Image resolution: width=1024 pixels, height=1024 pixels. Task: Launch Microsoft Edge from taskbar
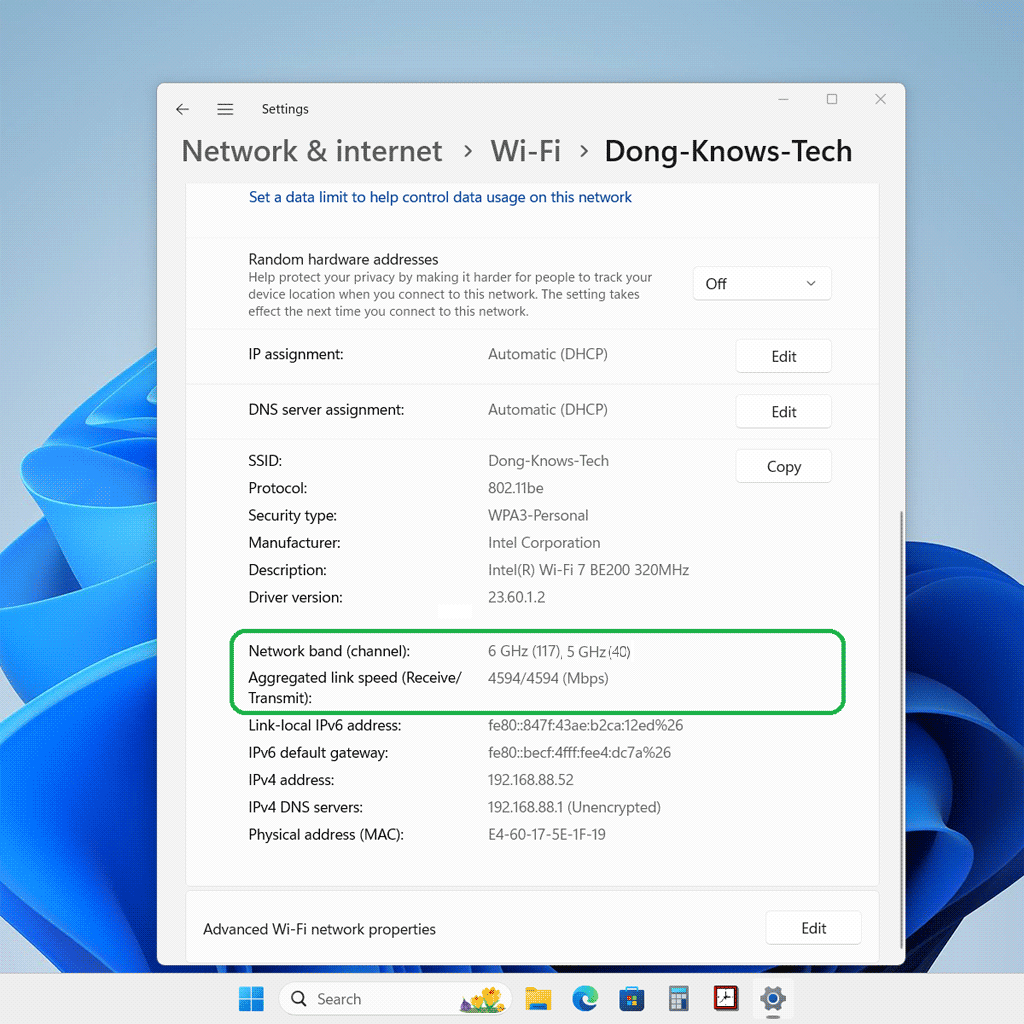(585, 999)
